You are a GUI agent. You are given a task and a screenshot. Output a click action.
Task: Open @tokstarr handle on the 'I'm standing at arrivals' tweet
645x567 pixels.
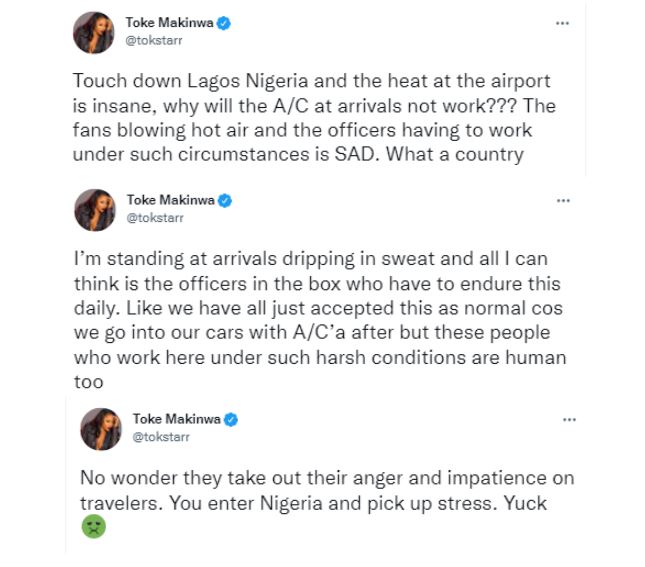click(151, 217)
